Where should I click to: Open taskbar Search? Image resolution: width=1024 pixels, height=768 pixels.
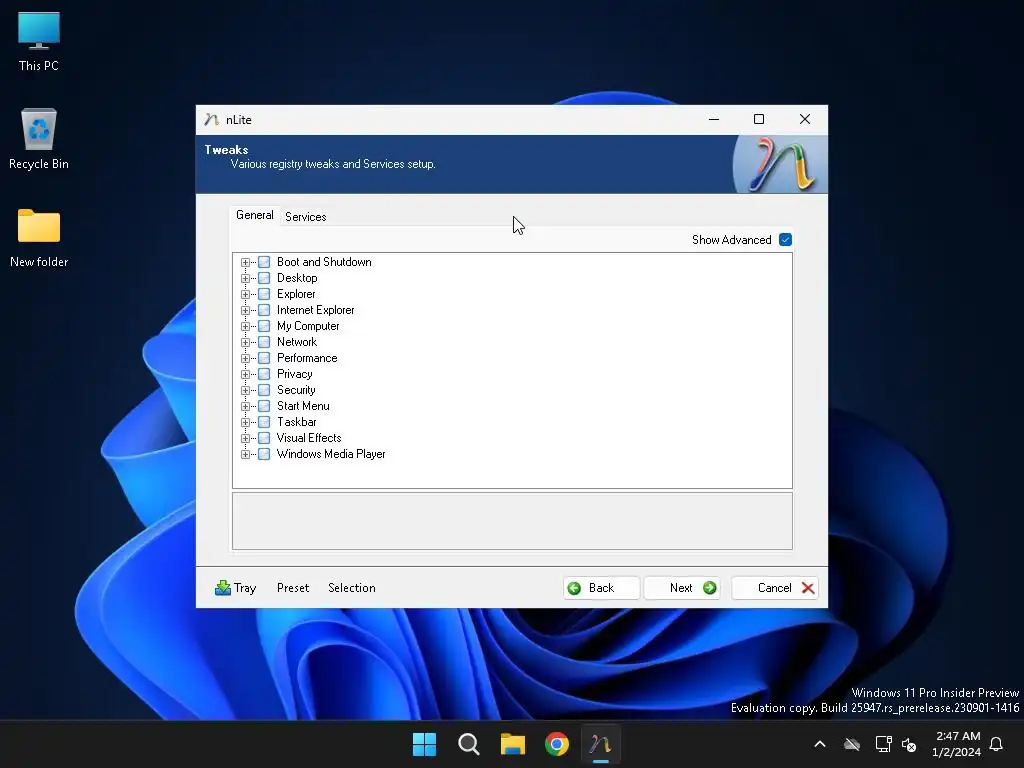[468, 744]
